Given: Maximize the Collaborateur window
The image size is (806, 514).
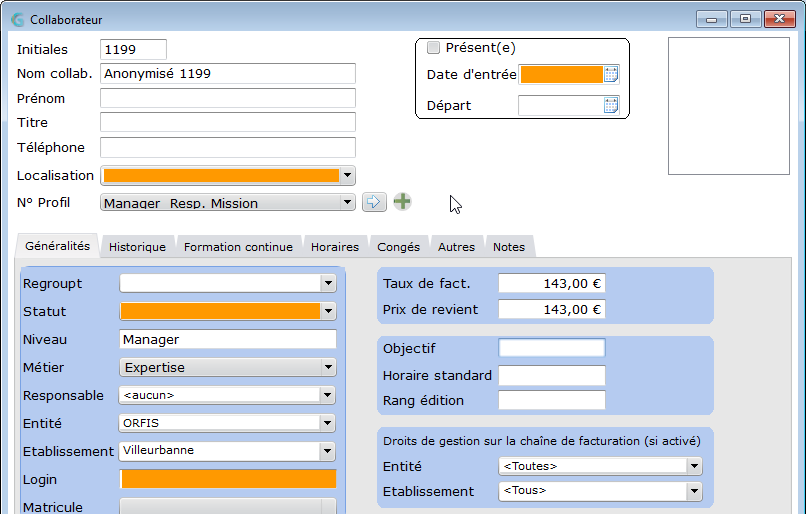Looking at the screenshot, I should click(745, 20).
